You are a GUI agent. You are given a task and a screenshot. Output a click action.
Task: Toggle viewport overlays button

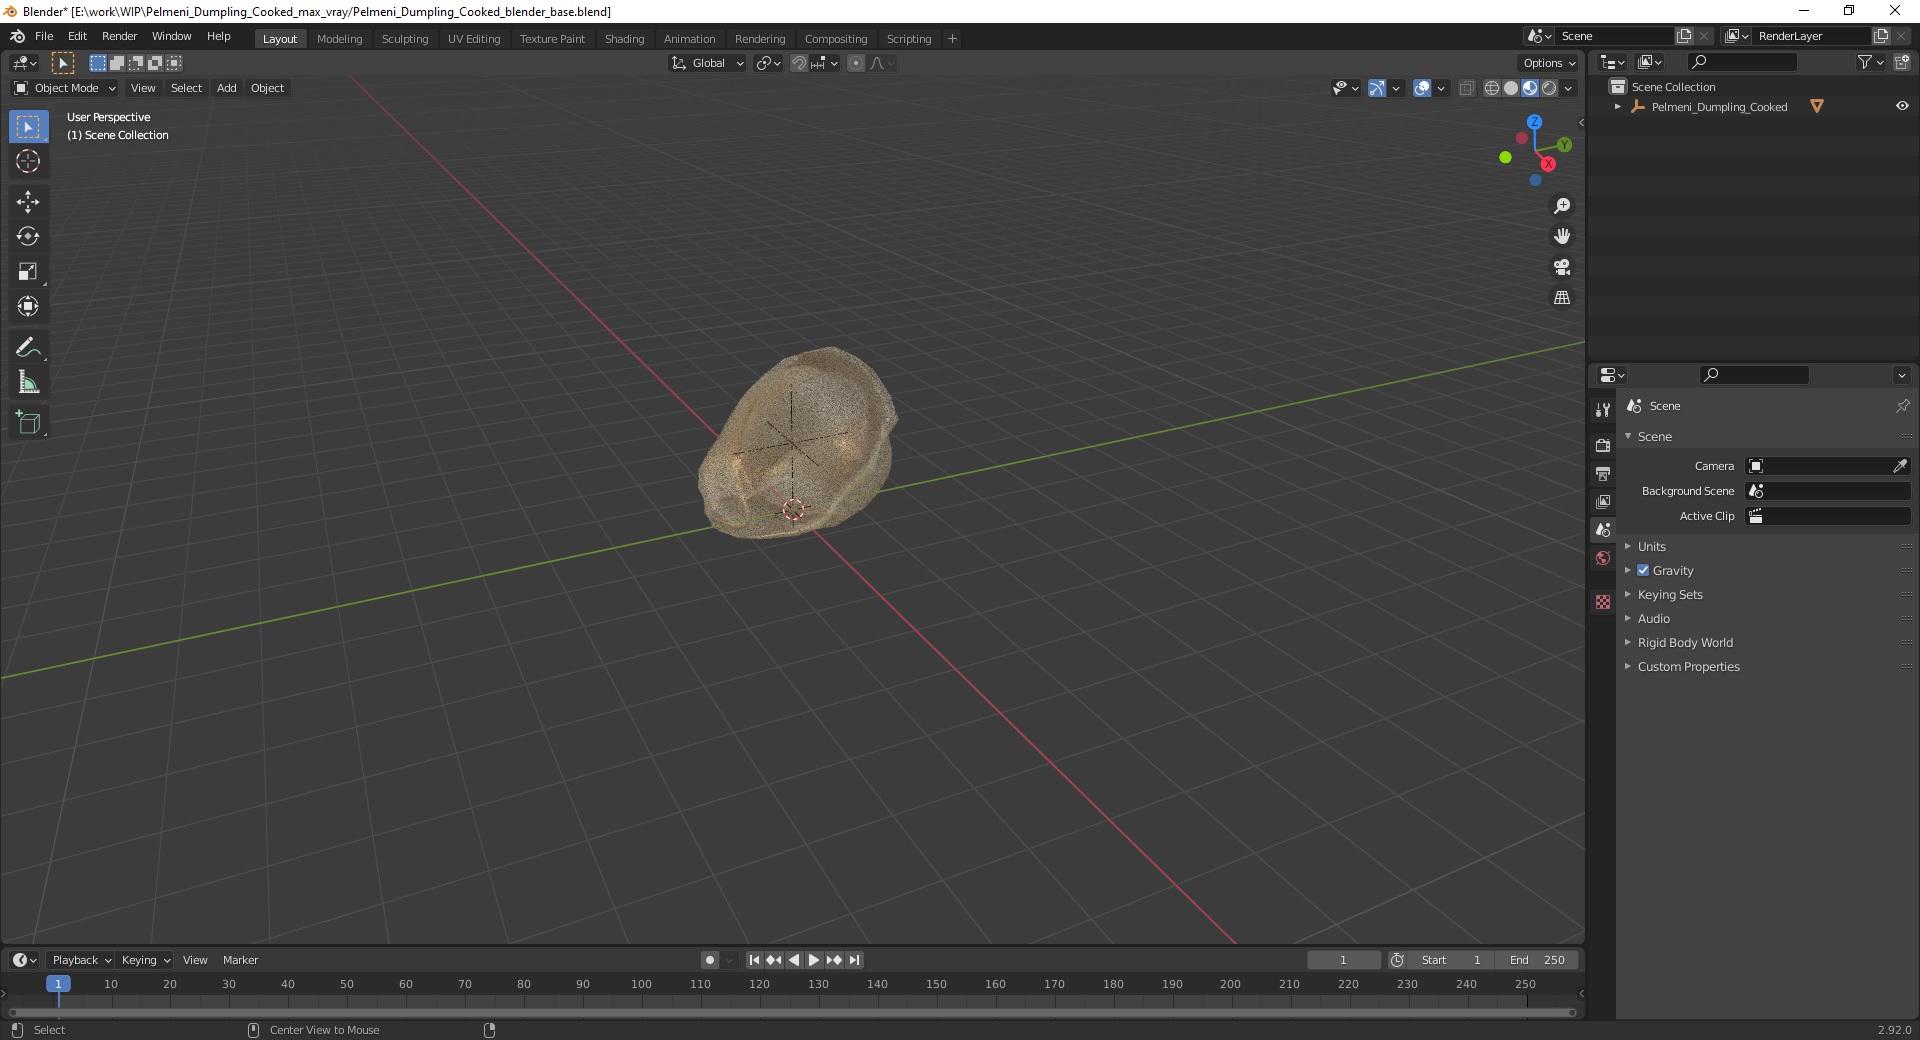click(x=1422, y=88)
